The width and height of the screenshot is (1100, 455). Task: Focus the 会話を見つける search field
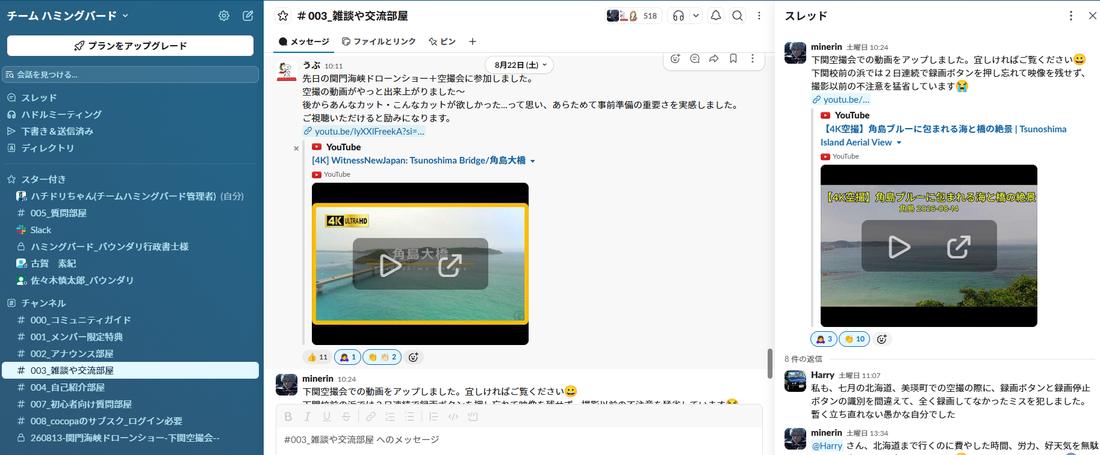[x=130, y=74]
